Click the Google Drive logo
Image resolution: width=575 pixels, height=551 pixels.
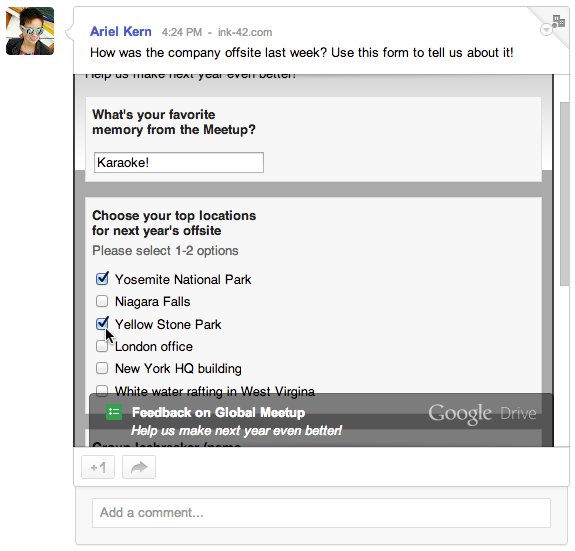(x=482, y=414)
